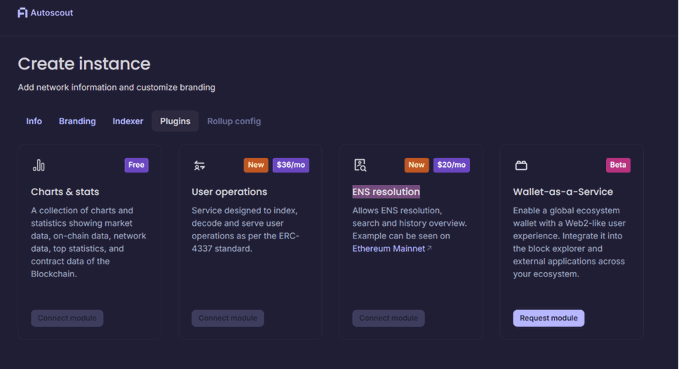The image size is (679, 369).
Task: Click the 'Add network information and customize branding' subtitle
Action: pos(116,87)
